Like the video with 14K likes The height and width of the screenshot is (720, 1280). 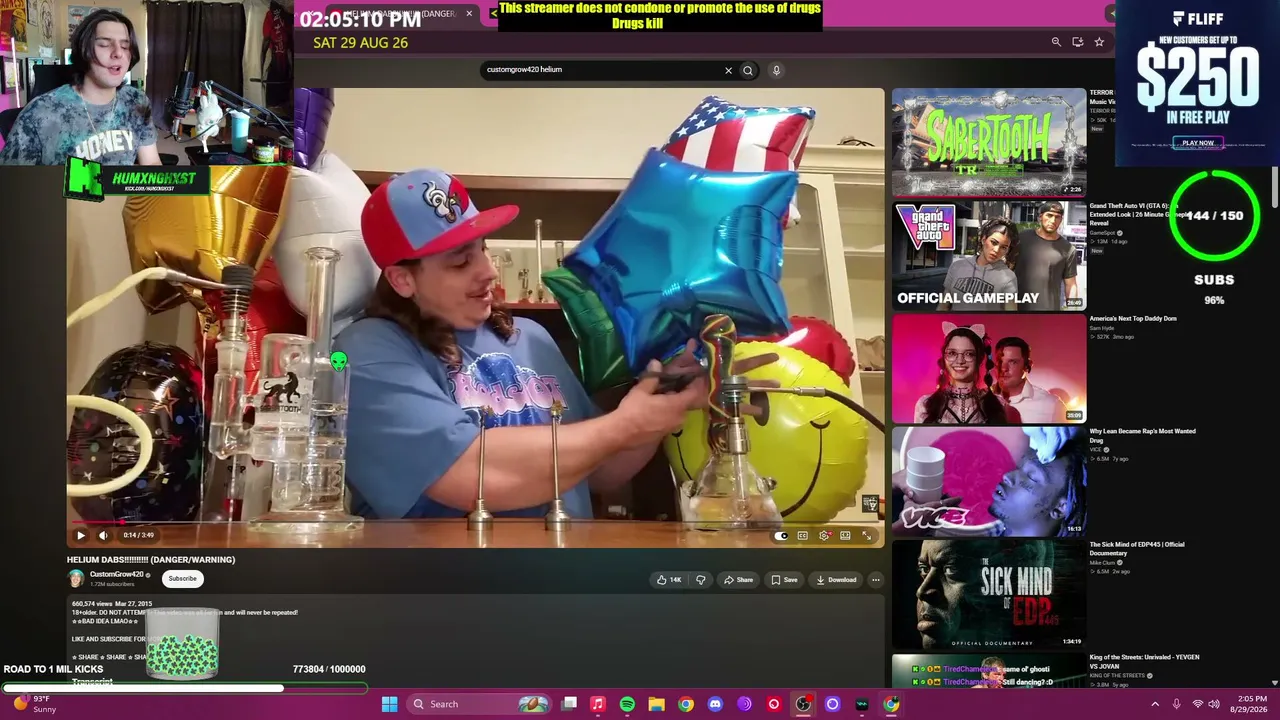pyautogui.click(x=669, y=580)
